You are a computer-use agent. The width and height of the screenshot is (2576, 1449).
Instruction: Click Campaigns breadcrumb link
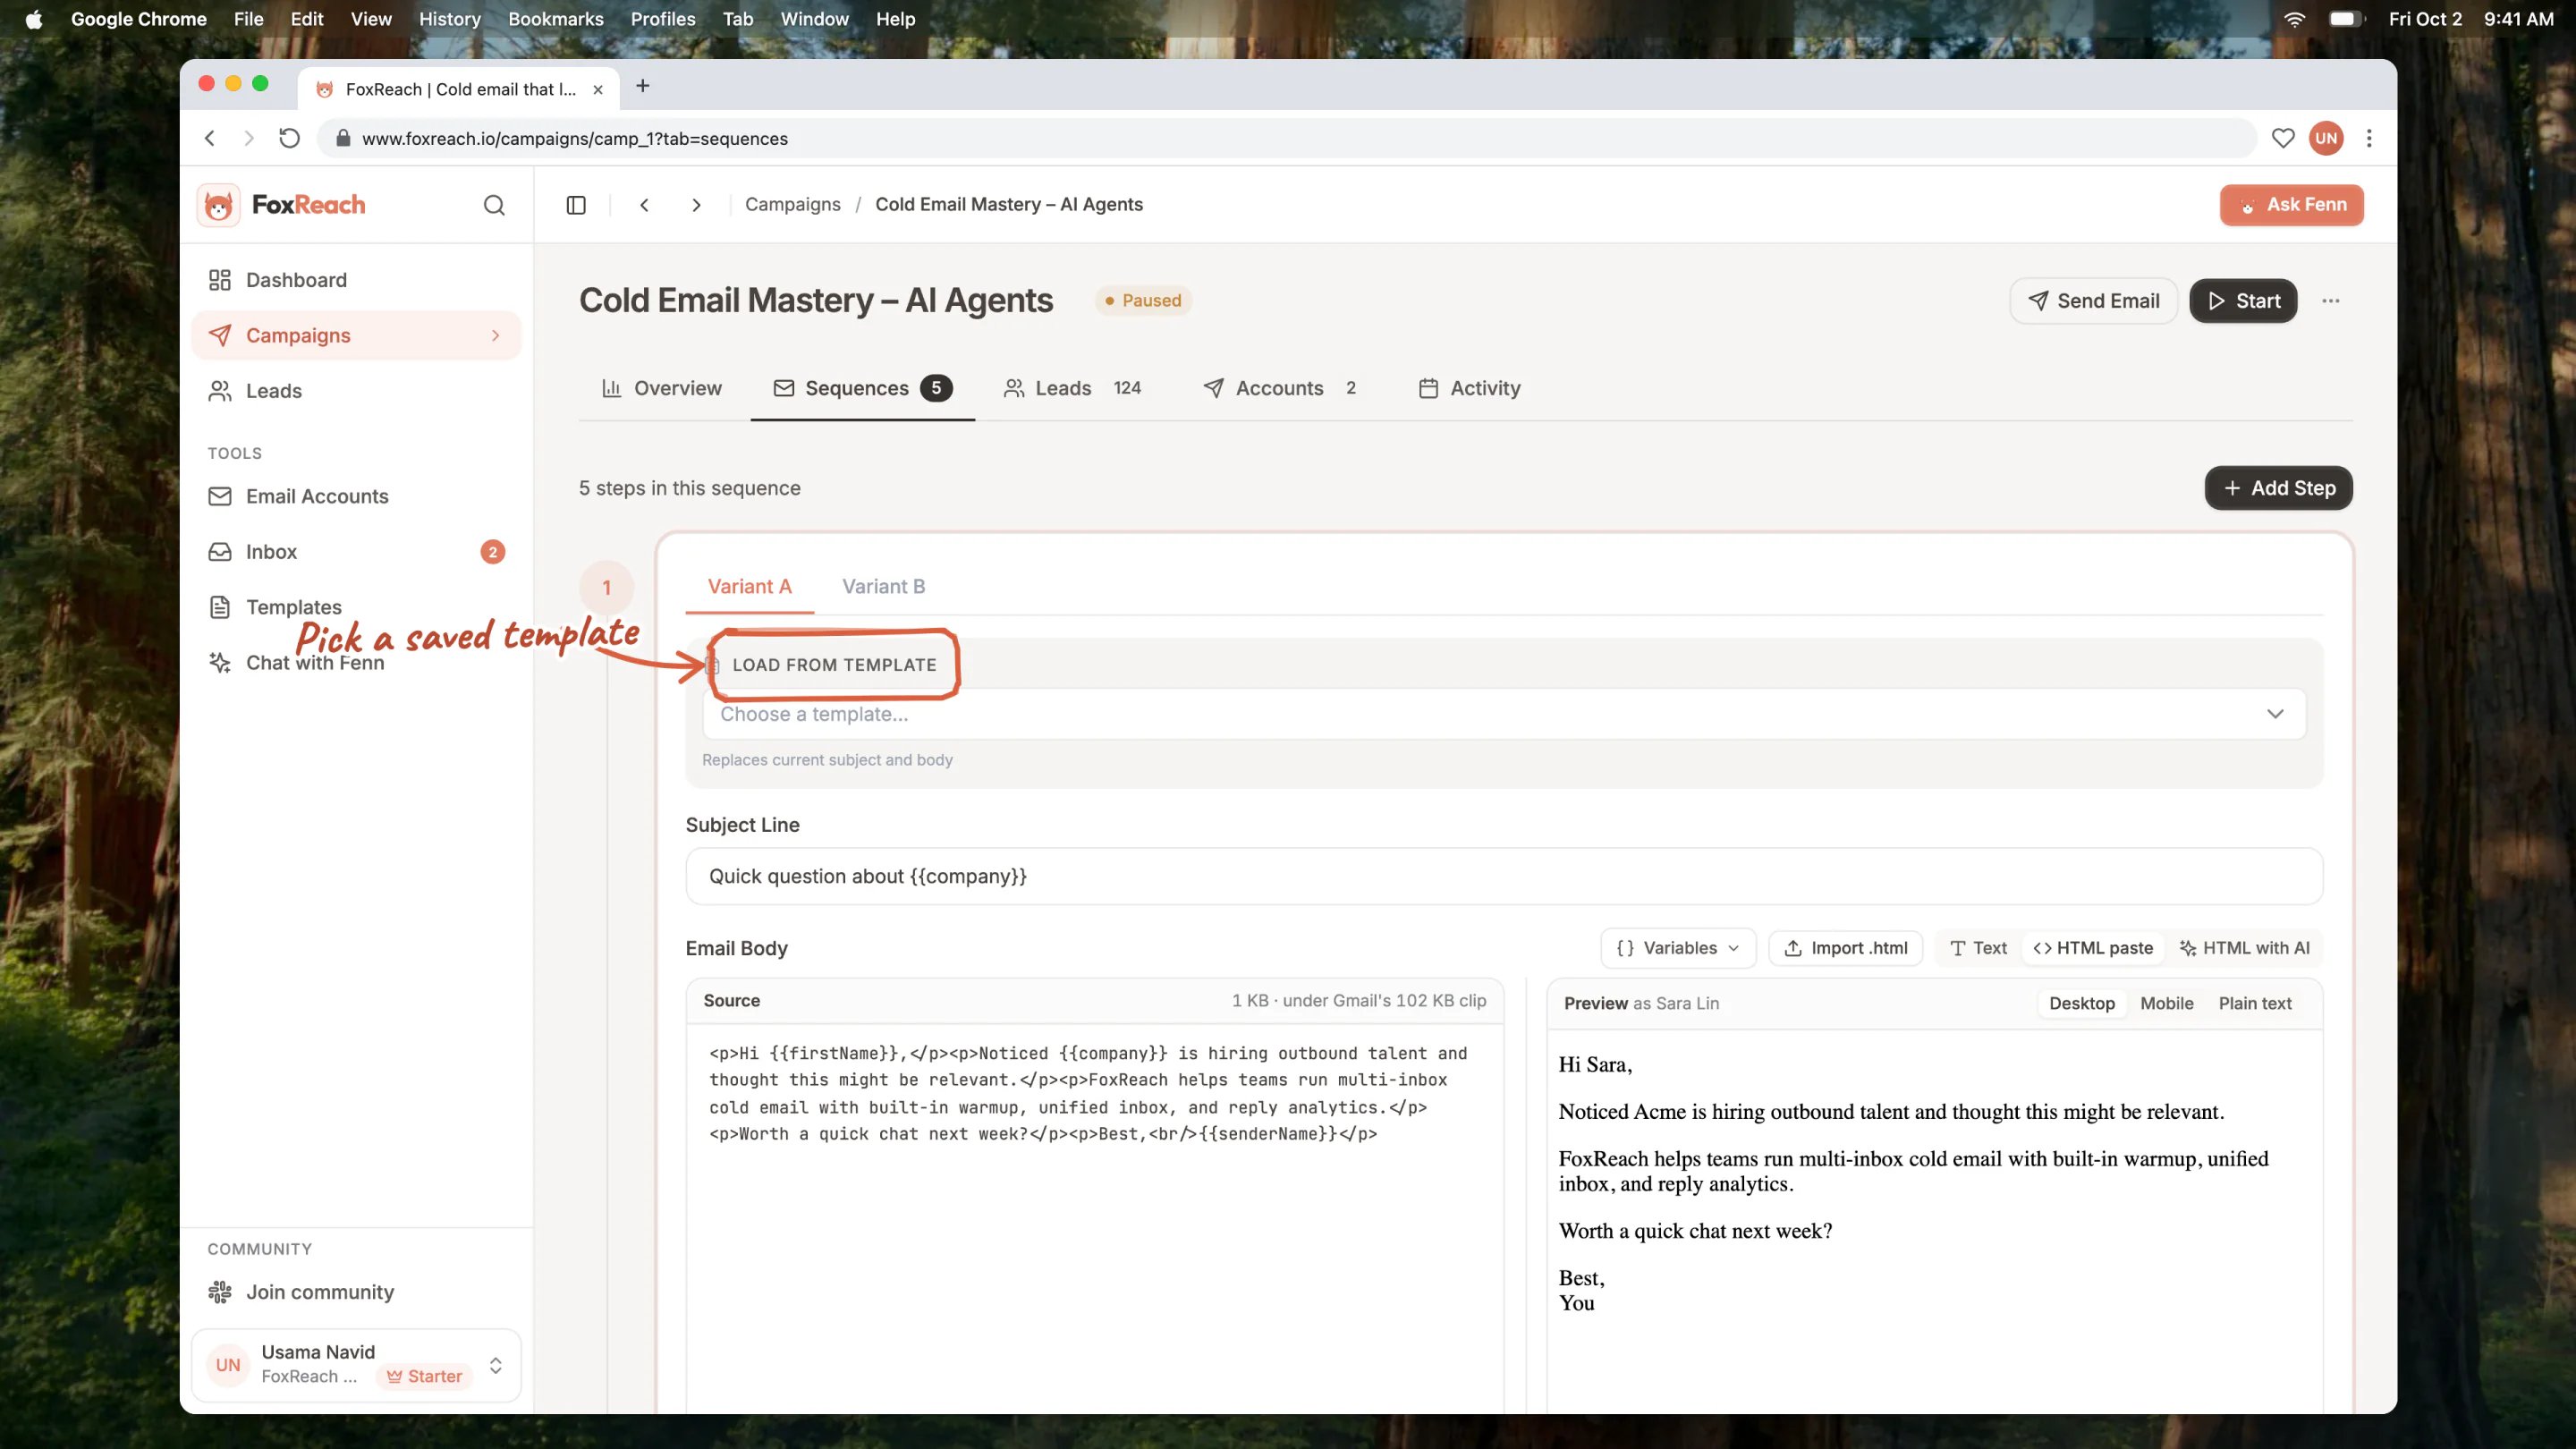(792, 205)
